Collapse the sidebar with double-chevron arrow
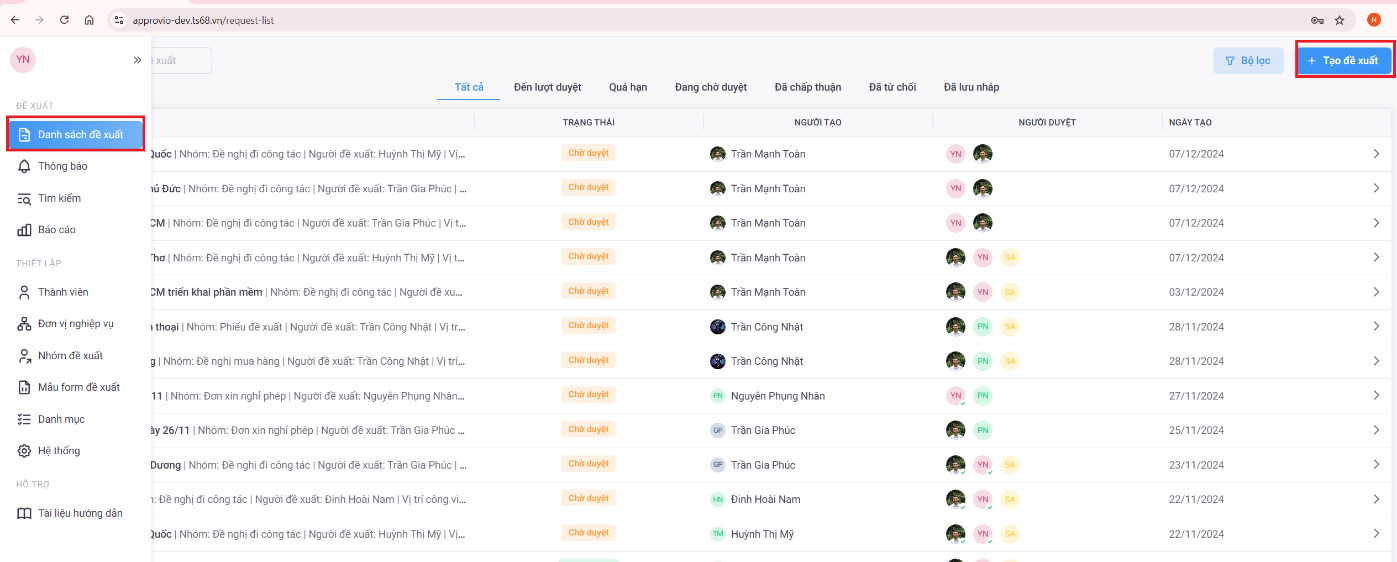 137,60
